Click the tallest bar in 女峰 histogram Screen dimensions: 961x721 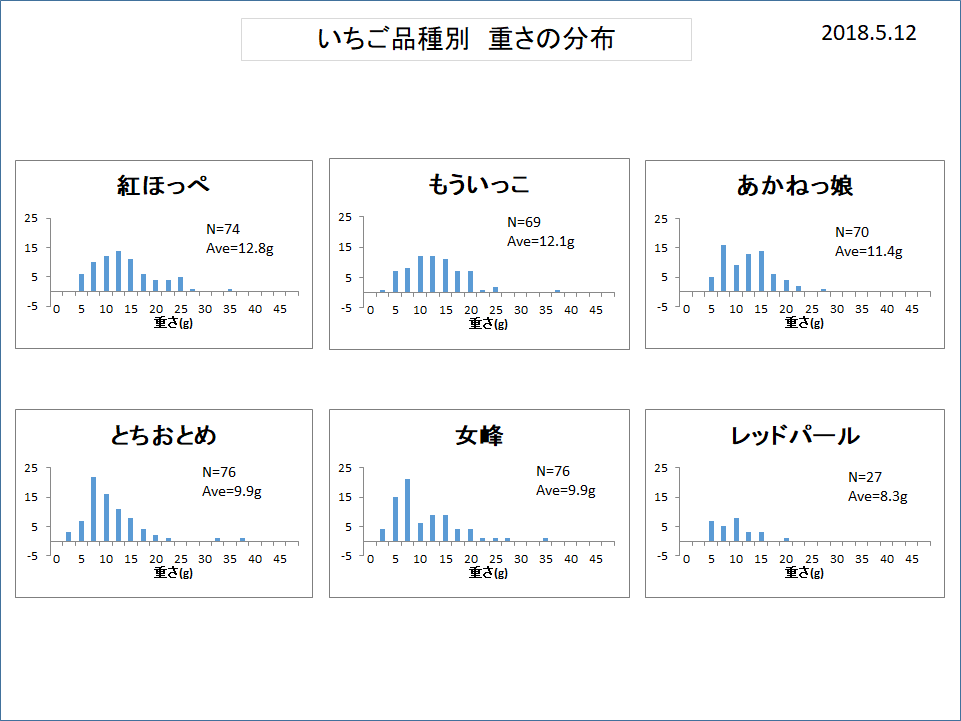(408, 510)
